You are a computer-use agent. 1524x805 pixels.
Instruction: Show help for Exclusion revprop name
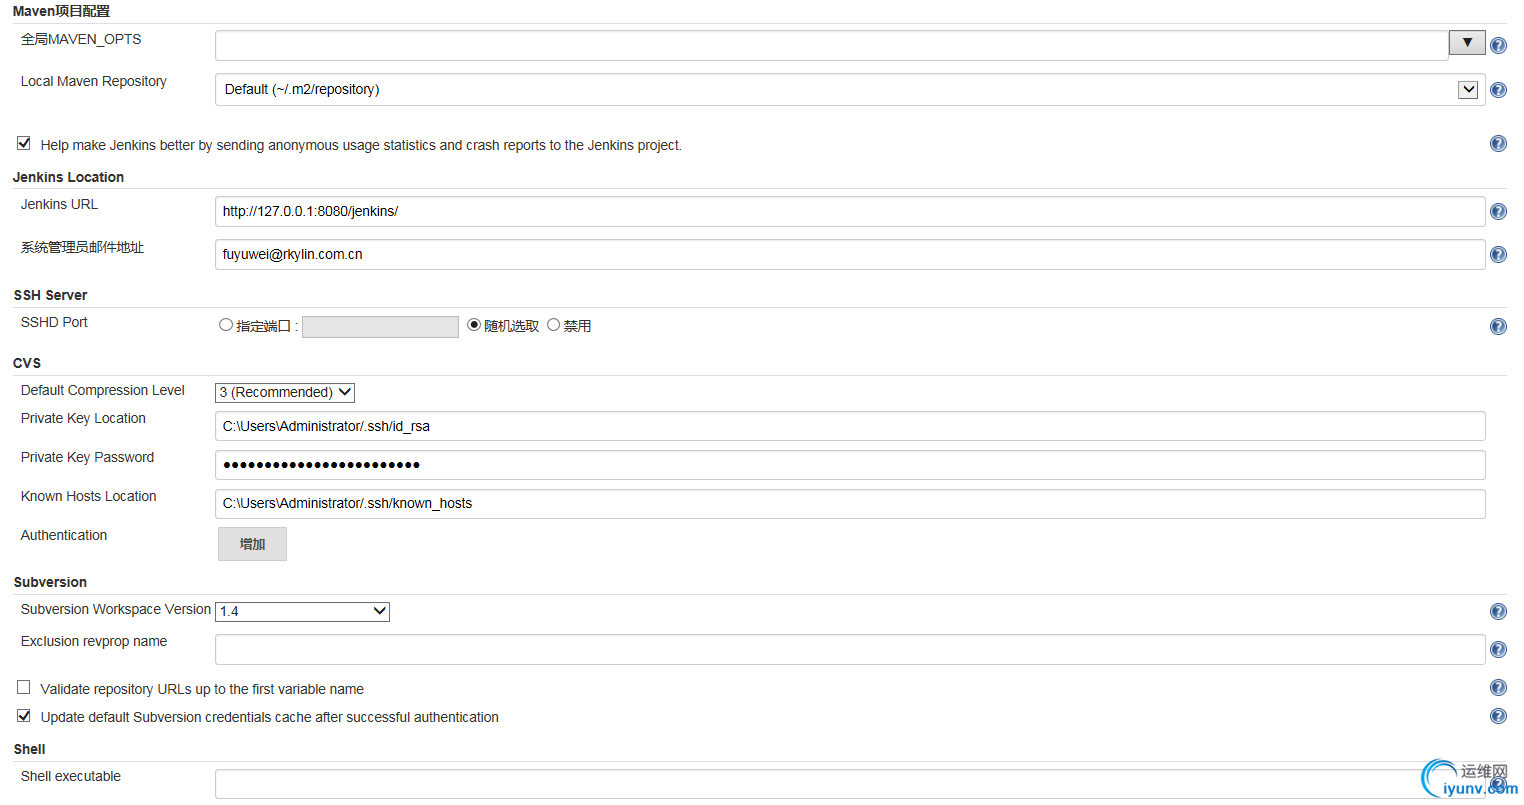point(1498,649)
